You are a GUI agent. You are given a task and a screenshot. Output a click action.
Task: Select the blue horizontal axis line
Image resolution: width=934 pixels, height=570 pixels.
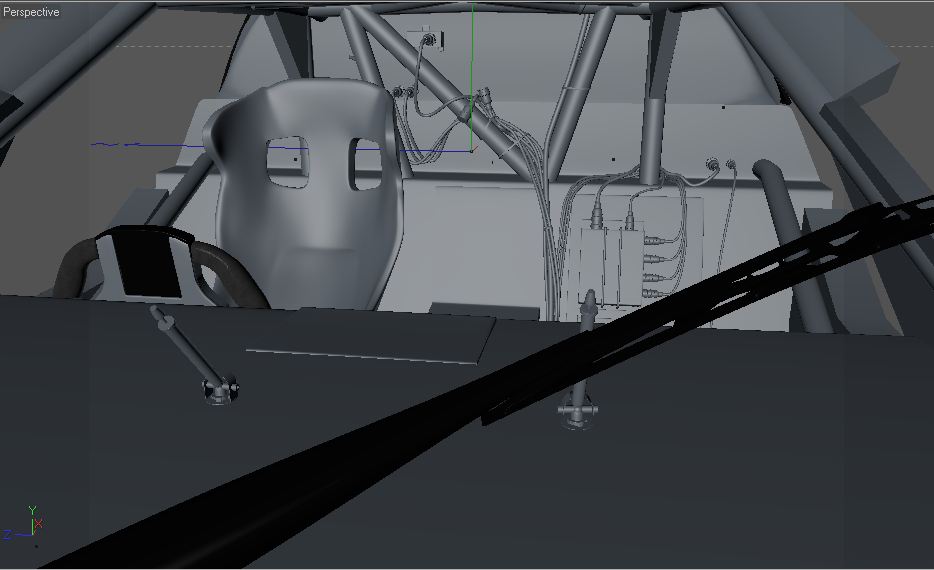(x=280, y=147)
